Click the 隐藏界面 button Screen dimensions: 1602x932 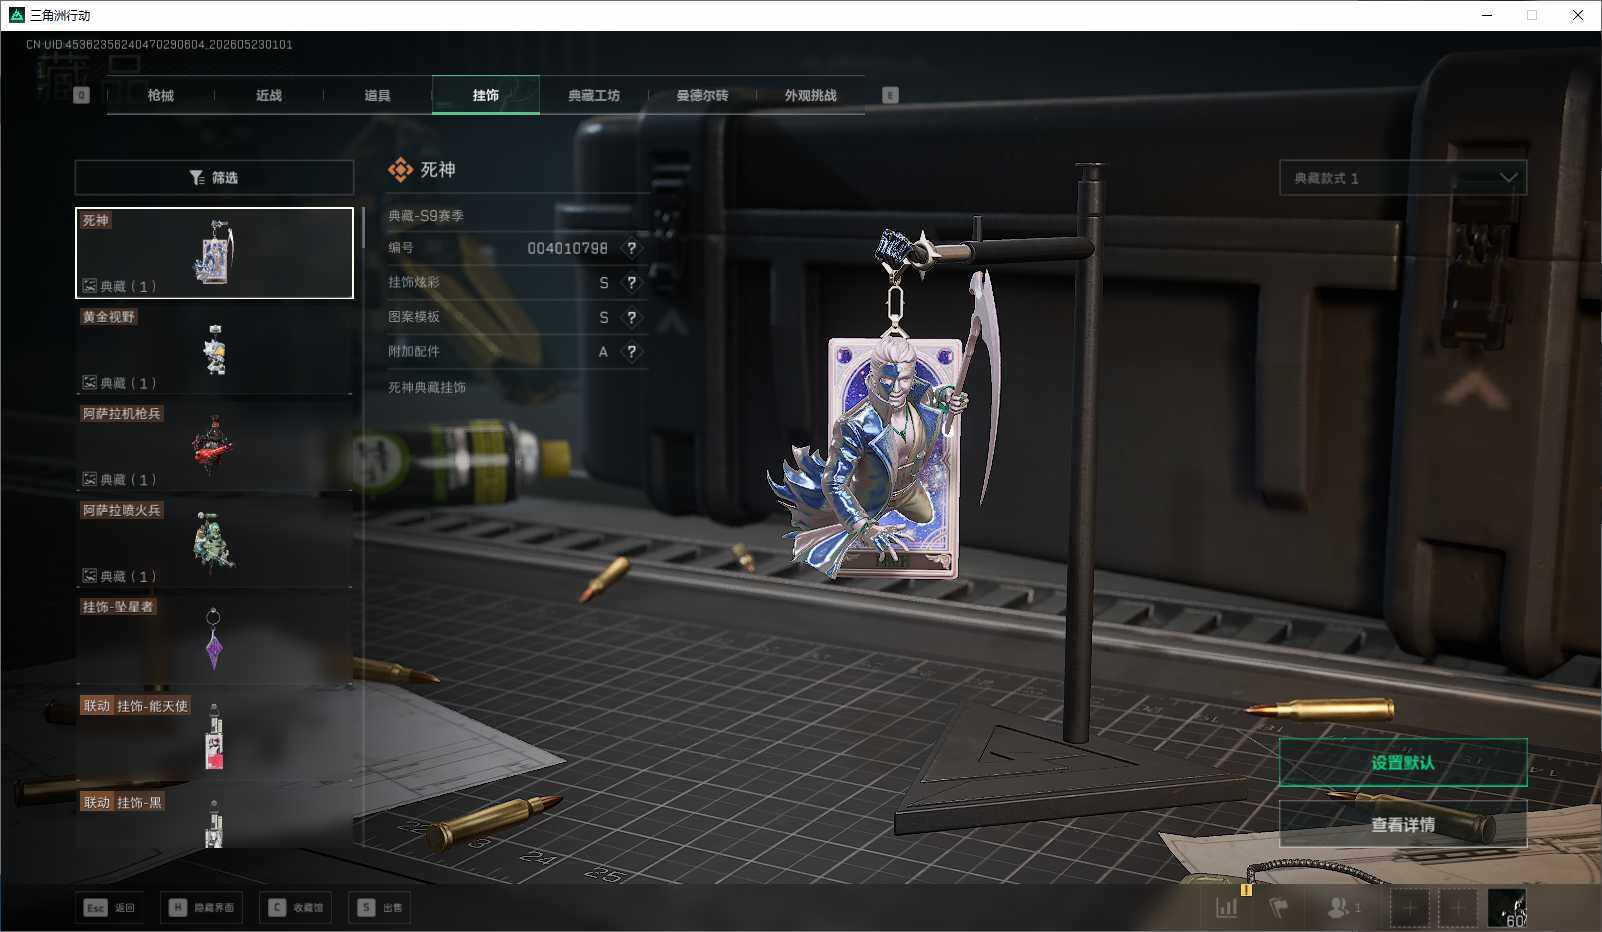click(x=201, y=908)
